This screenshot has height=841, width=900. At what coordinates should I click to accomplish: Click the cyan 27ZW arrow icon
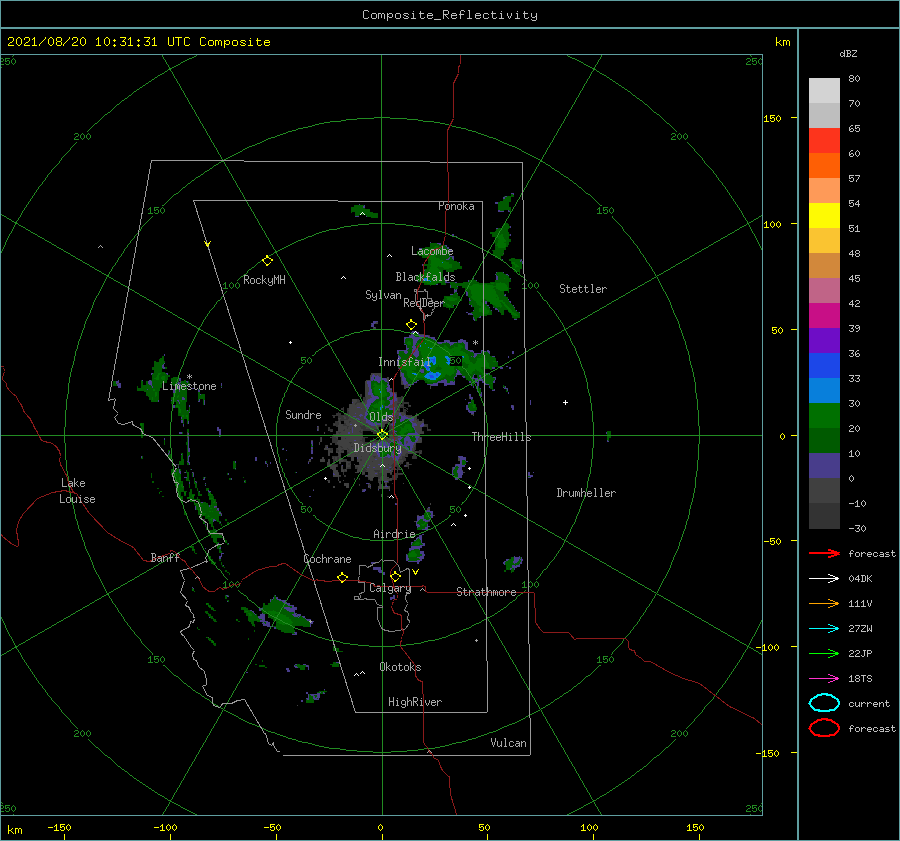824,629
